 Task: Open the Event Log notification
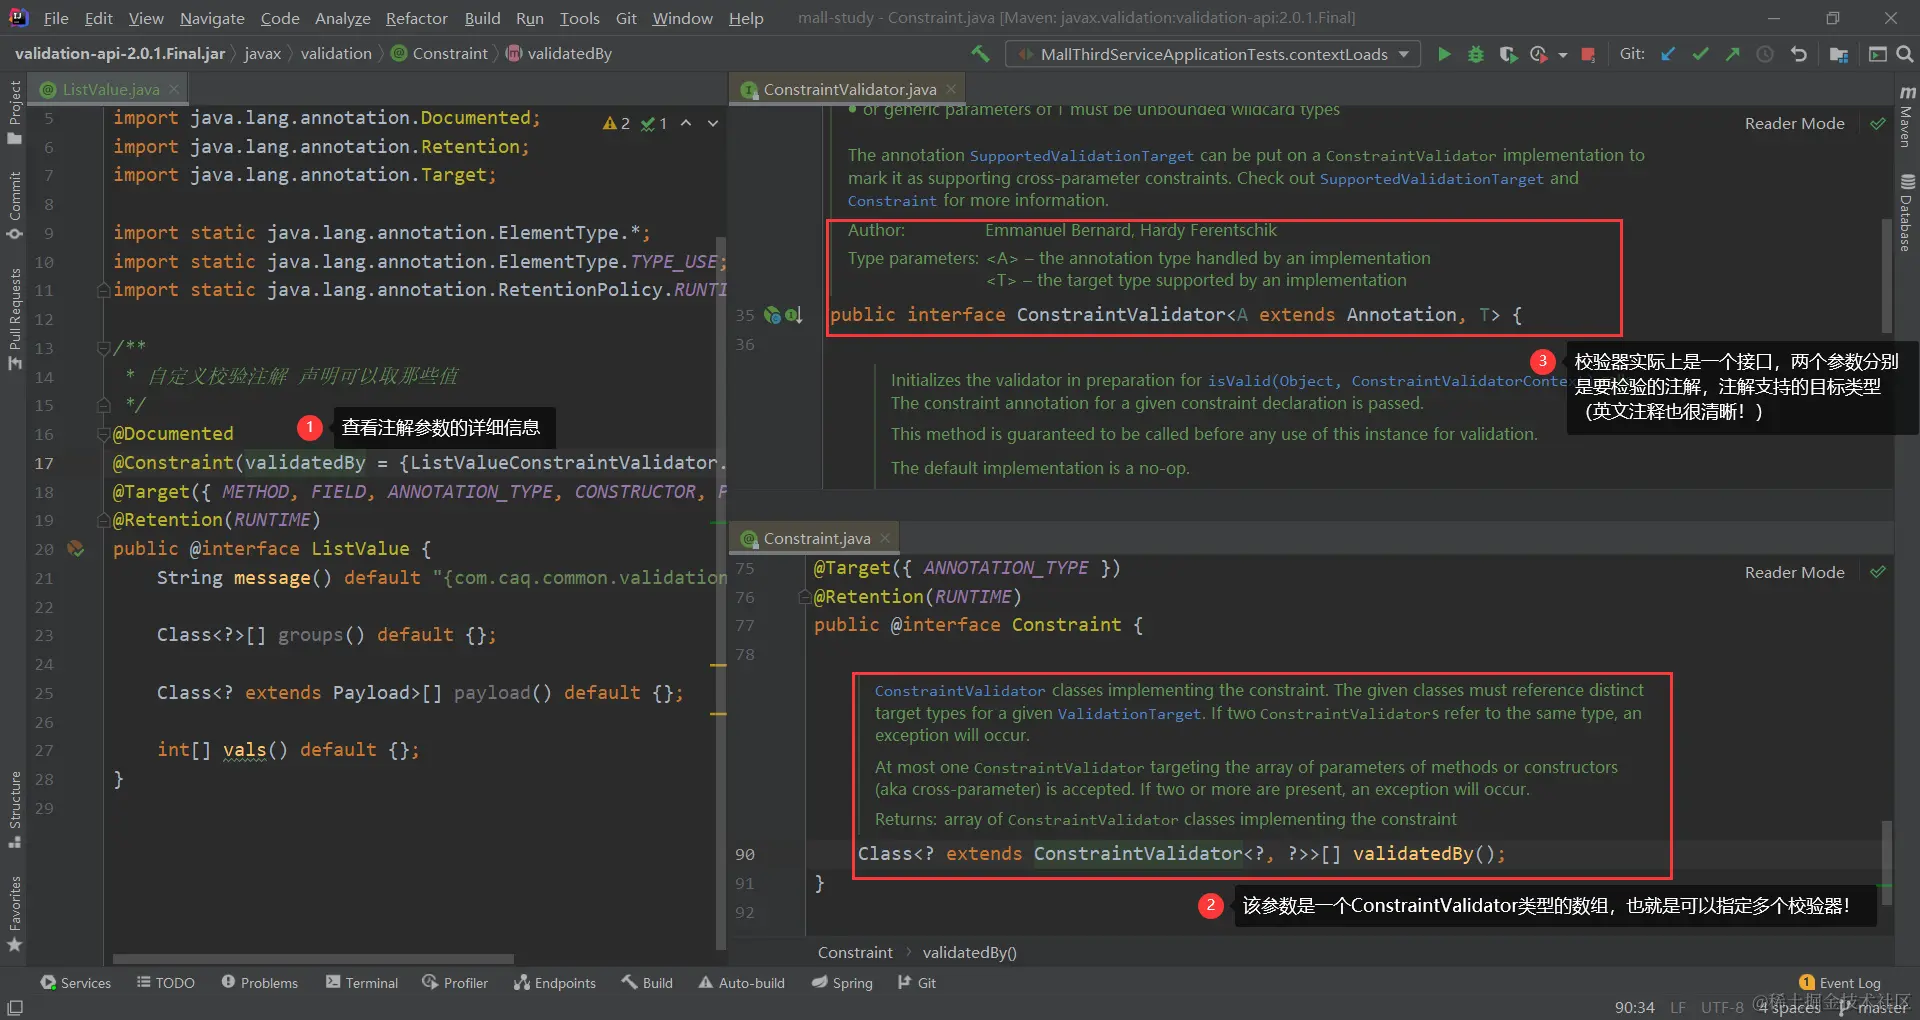[1840, 983]
